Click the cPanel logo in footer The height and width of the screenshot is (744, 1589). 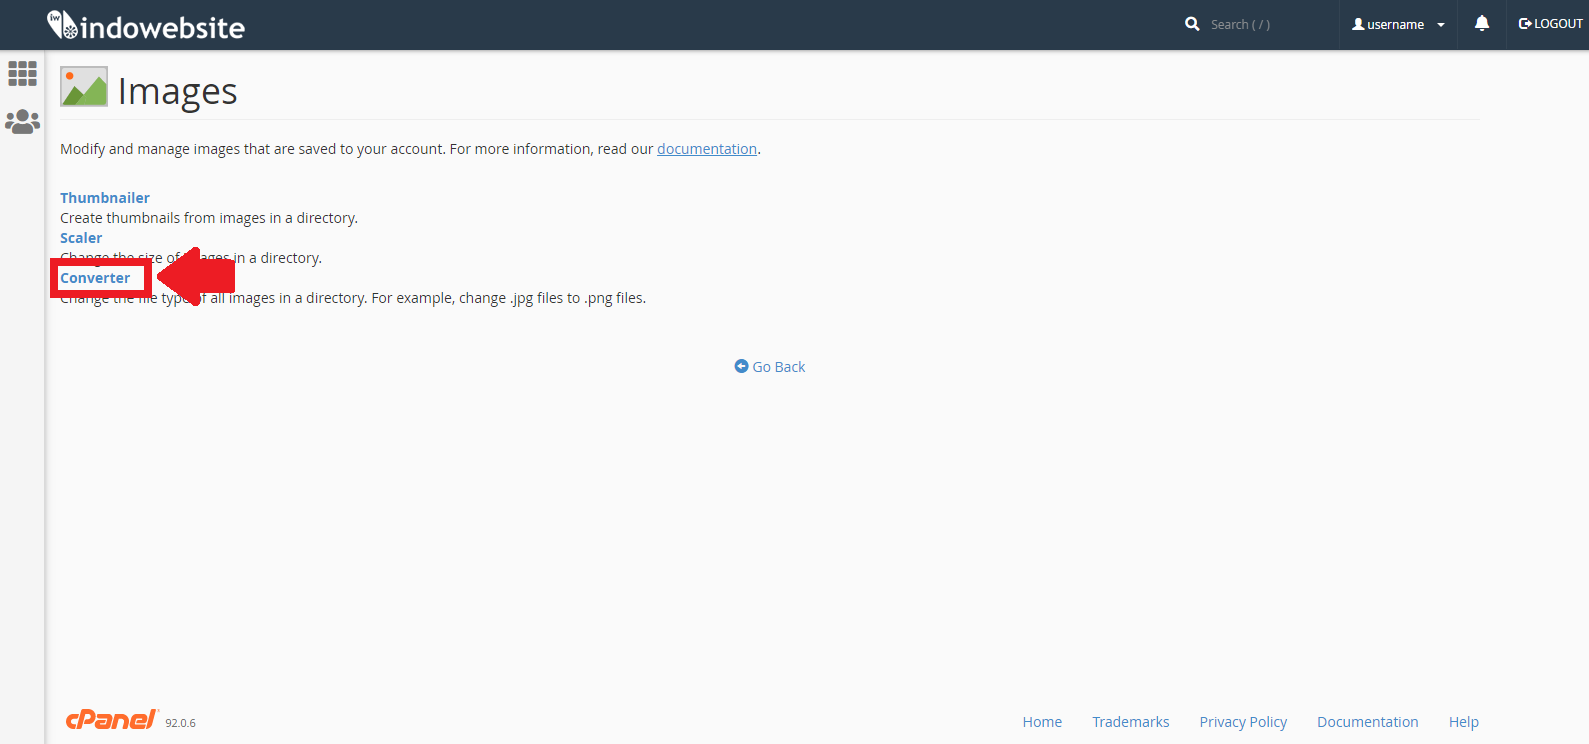coord(111,720)
